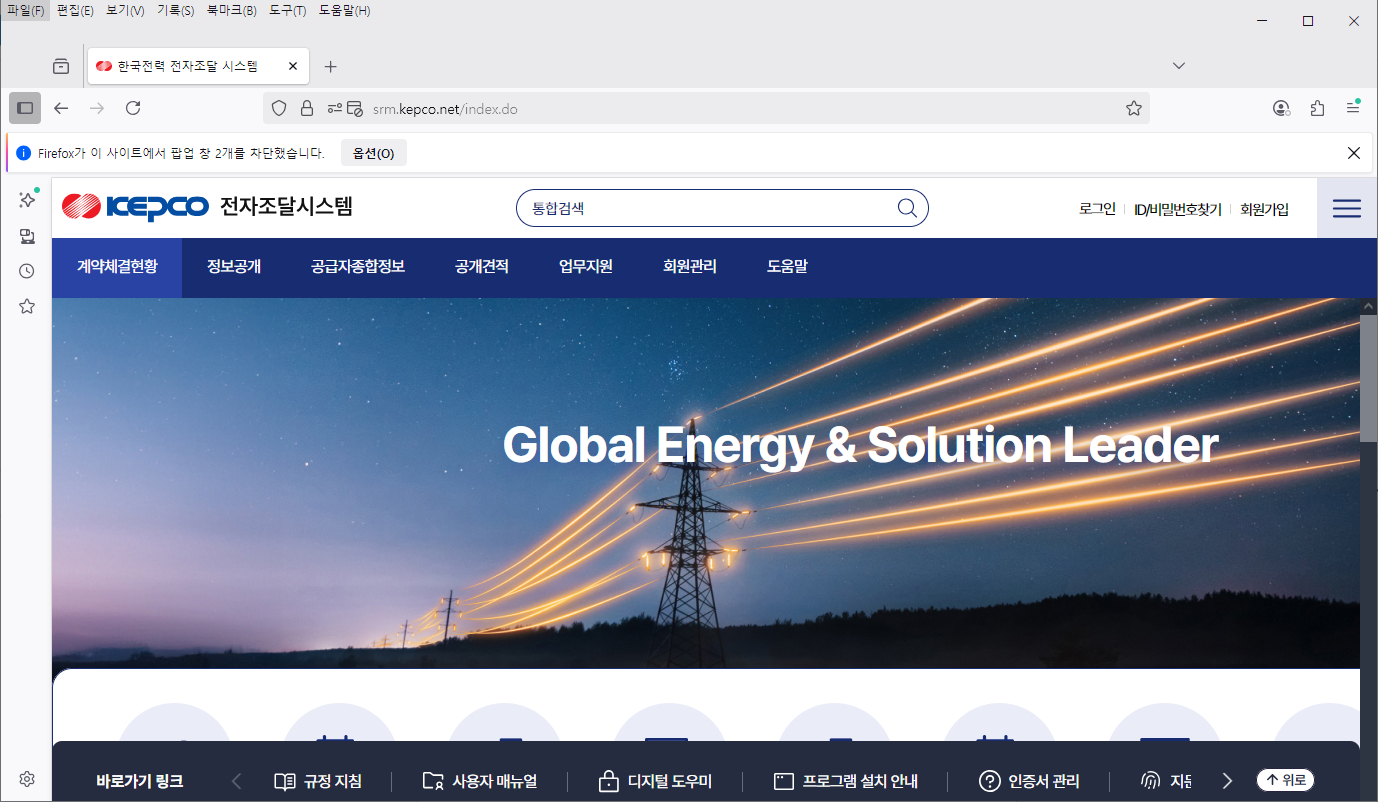The width and height of the screenshot is (1378, 802).
Task: Select the 공개견적 navigation tab
Action: [482, 267]
